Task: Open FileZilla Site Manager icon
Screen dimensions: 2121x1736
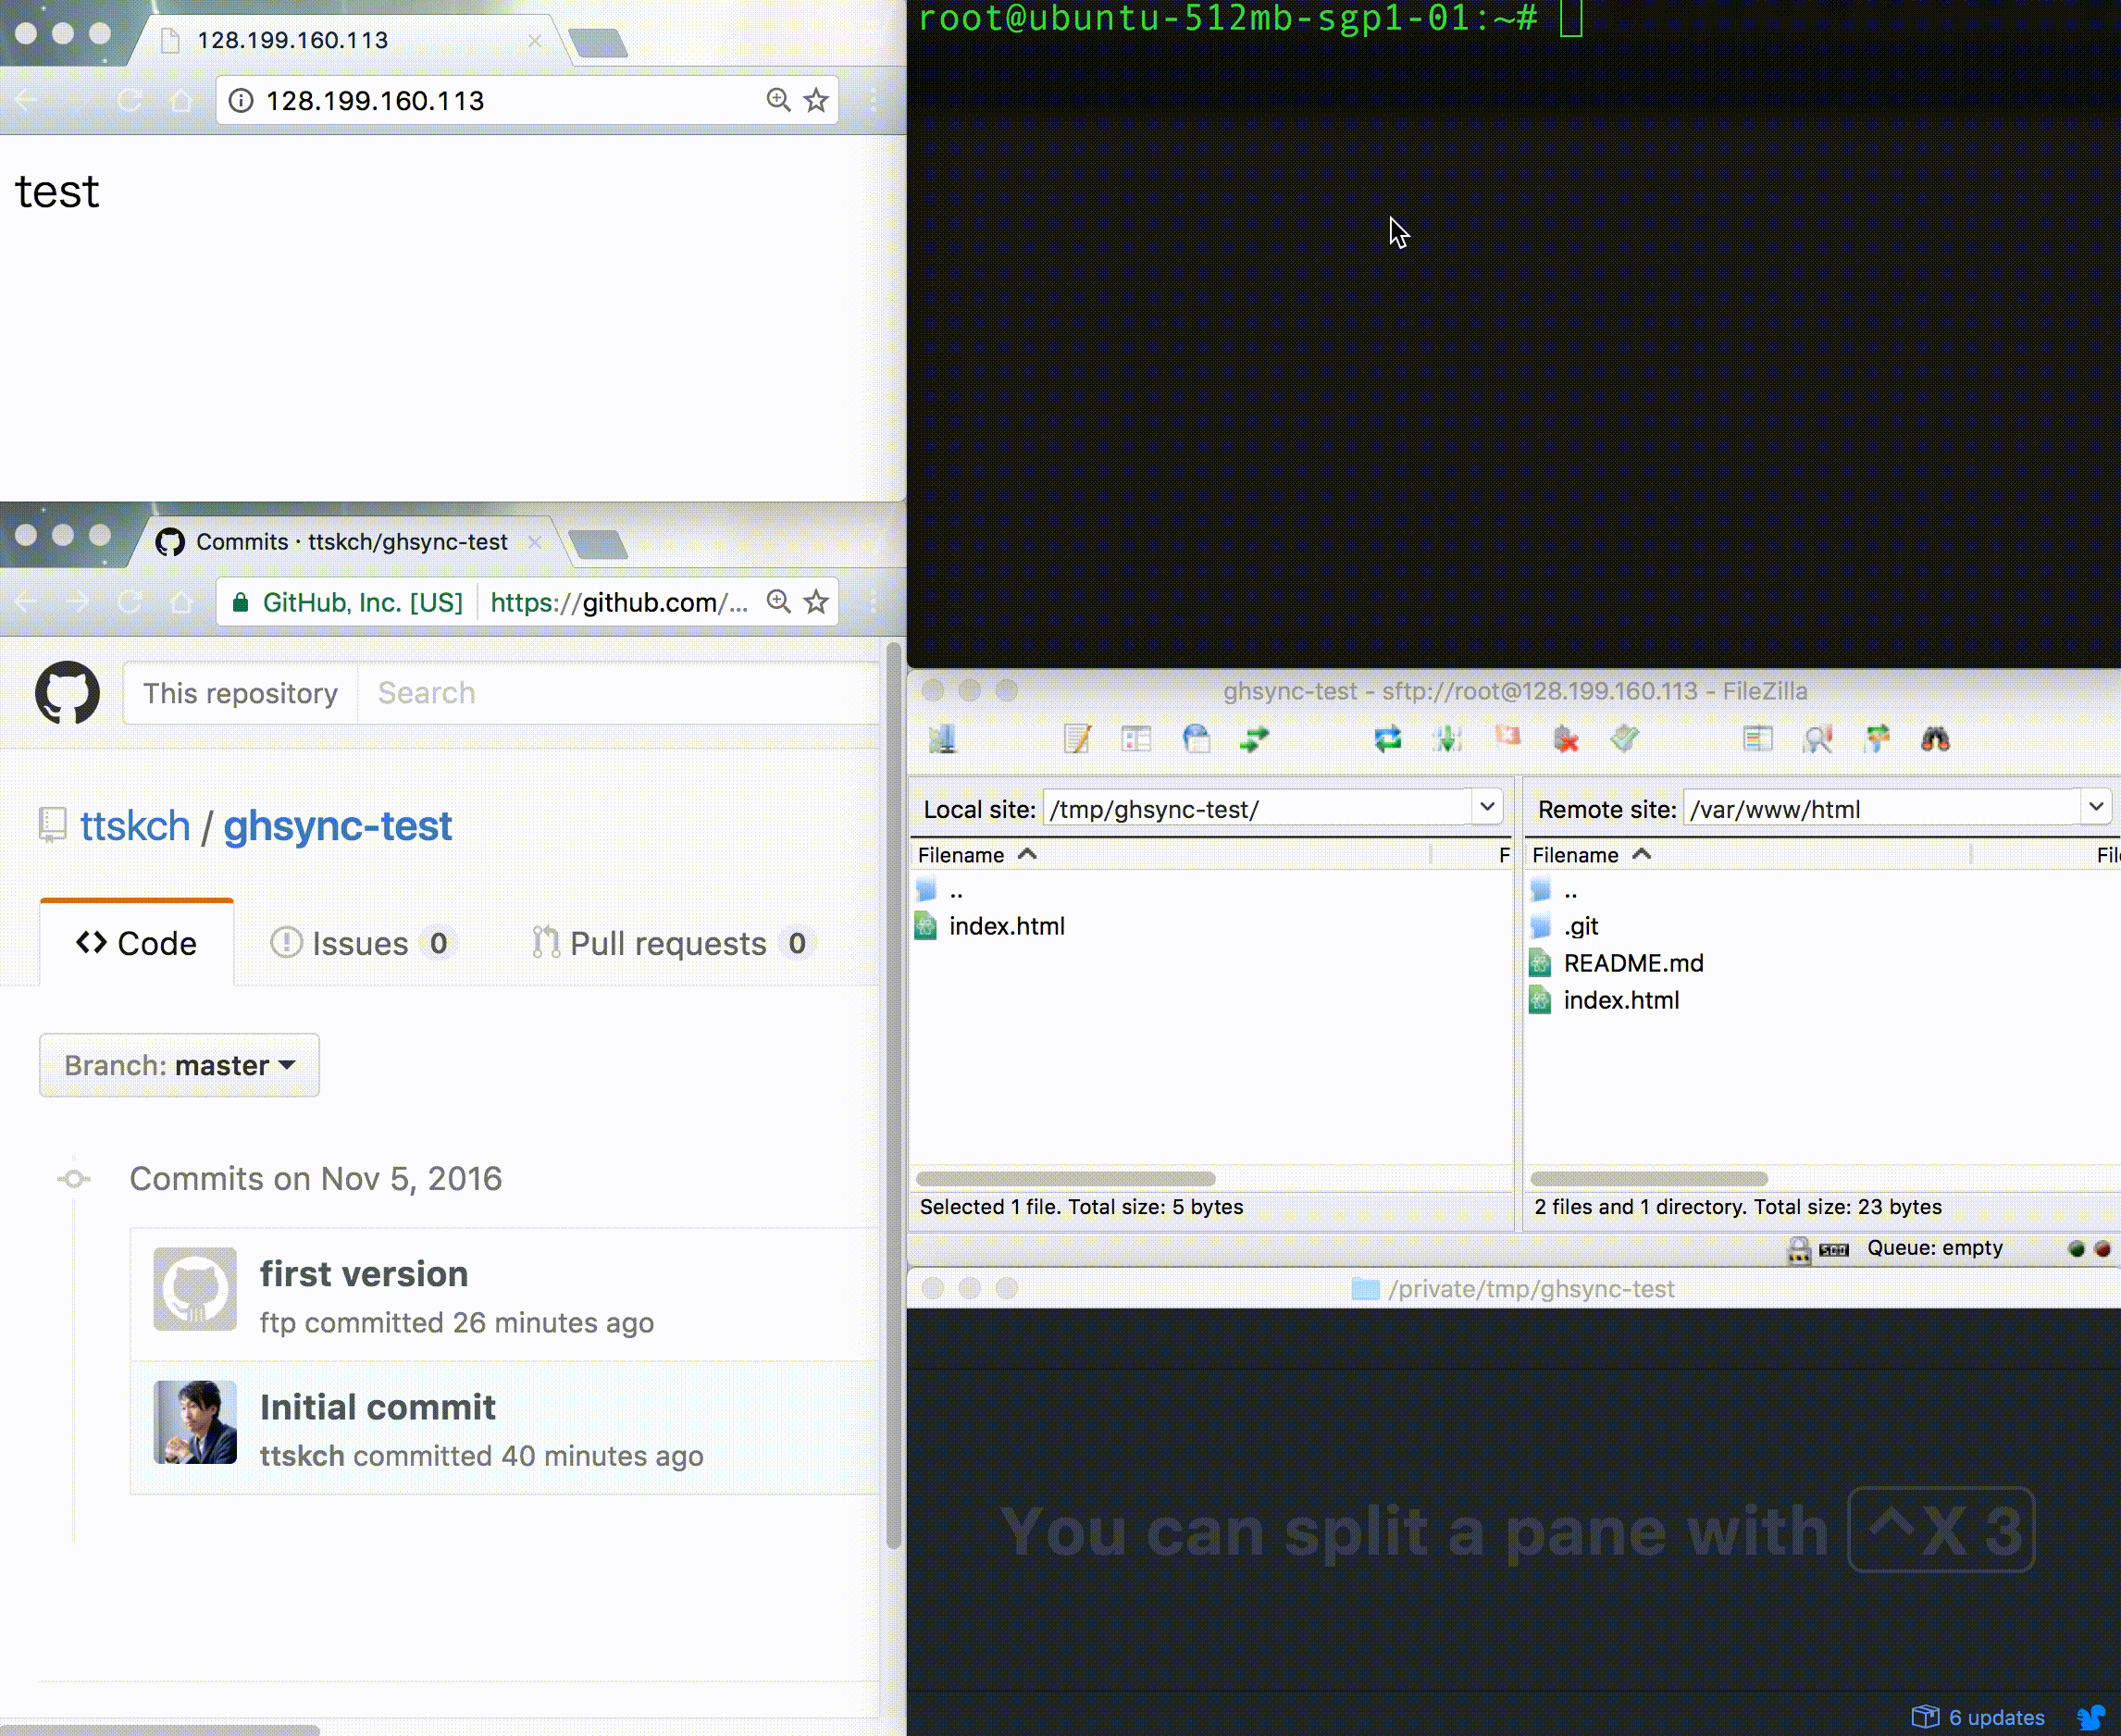Action: tap(942, 739)
